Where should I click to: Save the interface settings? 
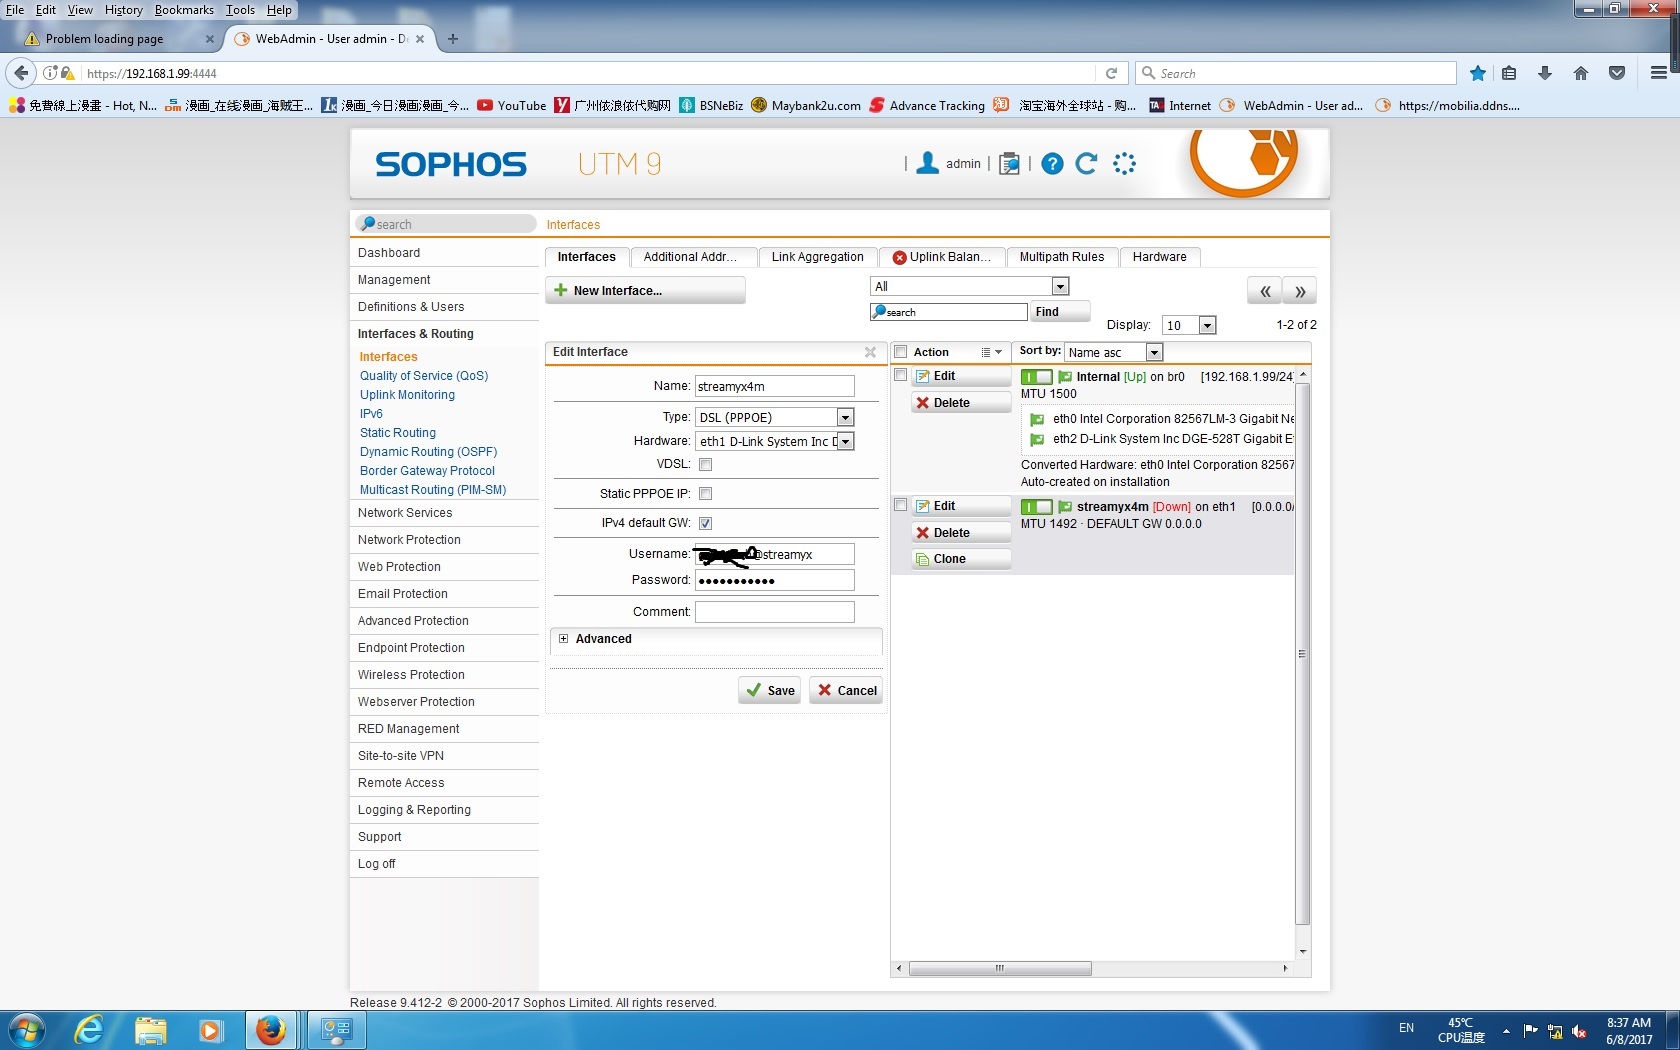(770, 690)
